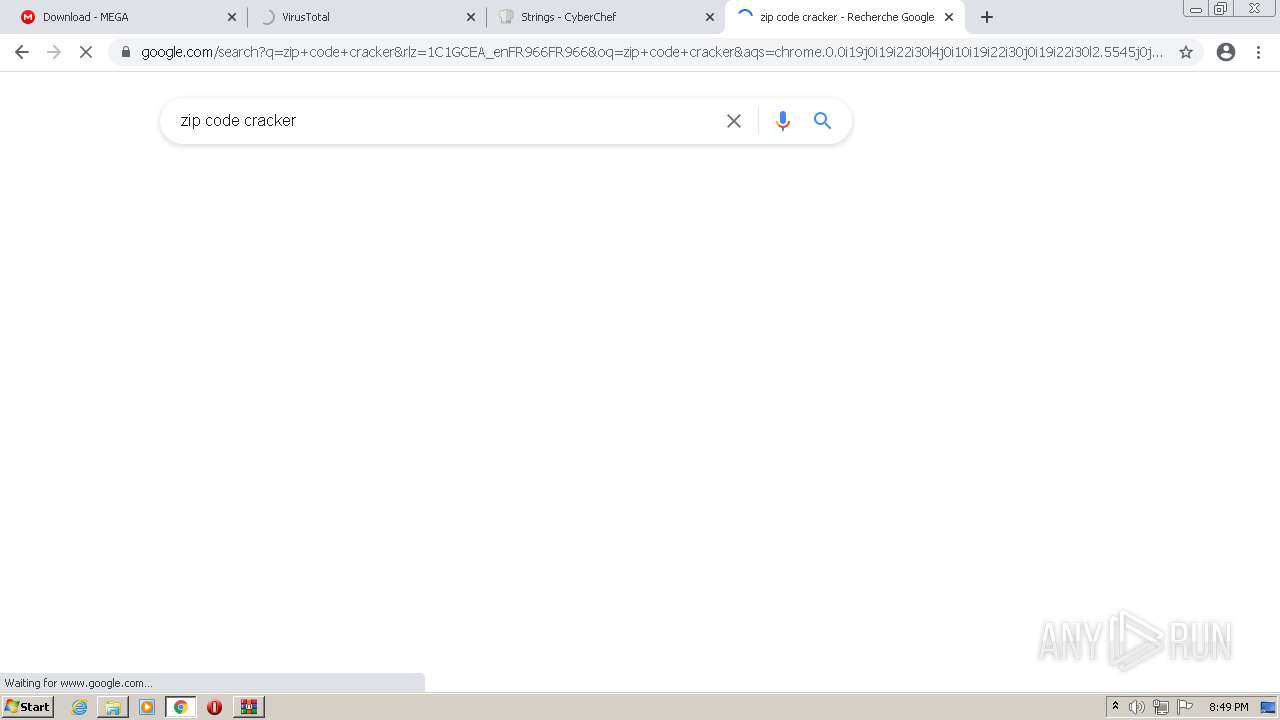The height and width of the screenshot is (720, 1280).
Task: Open a new browser tab
Action: click(x=987, y=17)
